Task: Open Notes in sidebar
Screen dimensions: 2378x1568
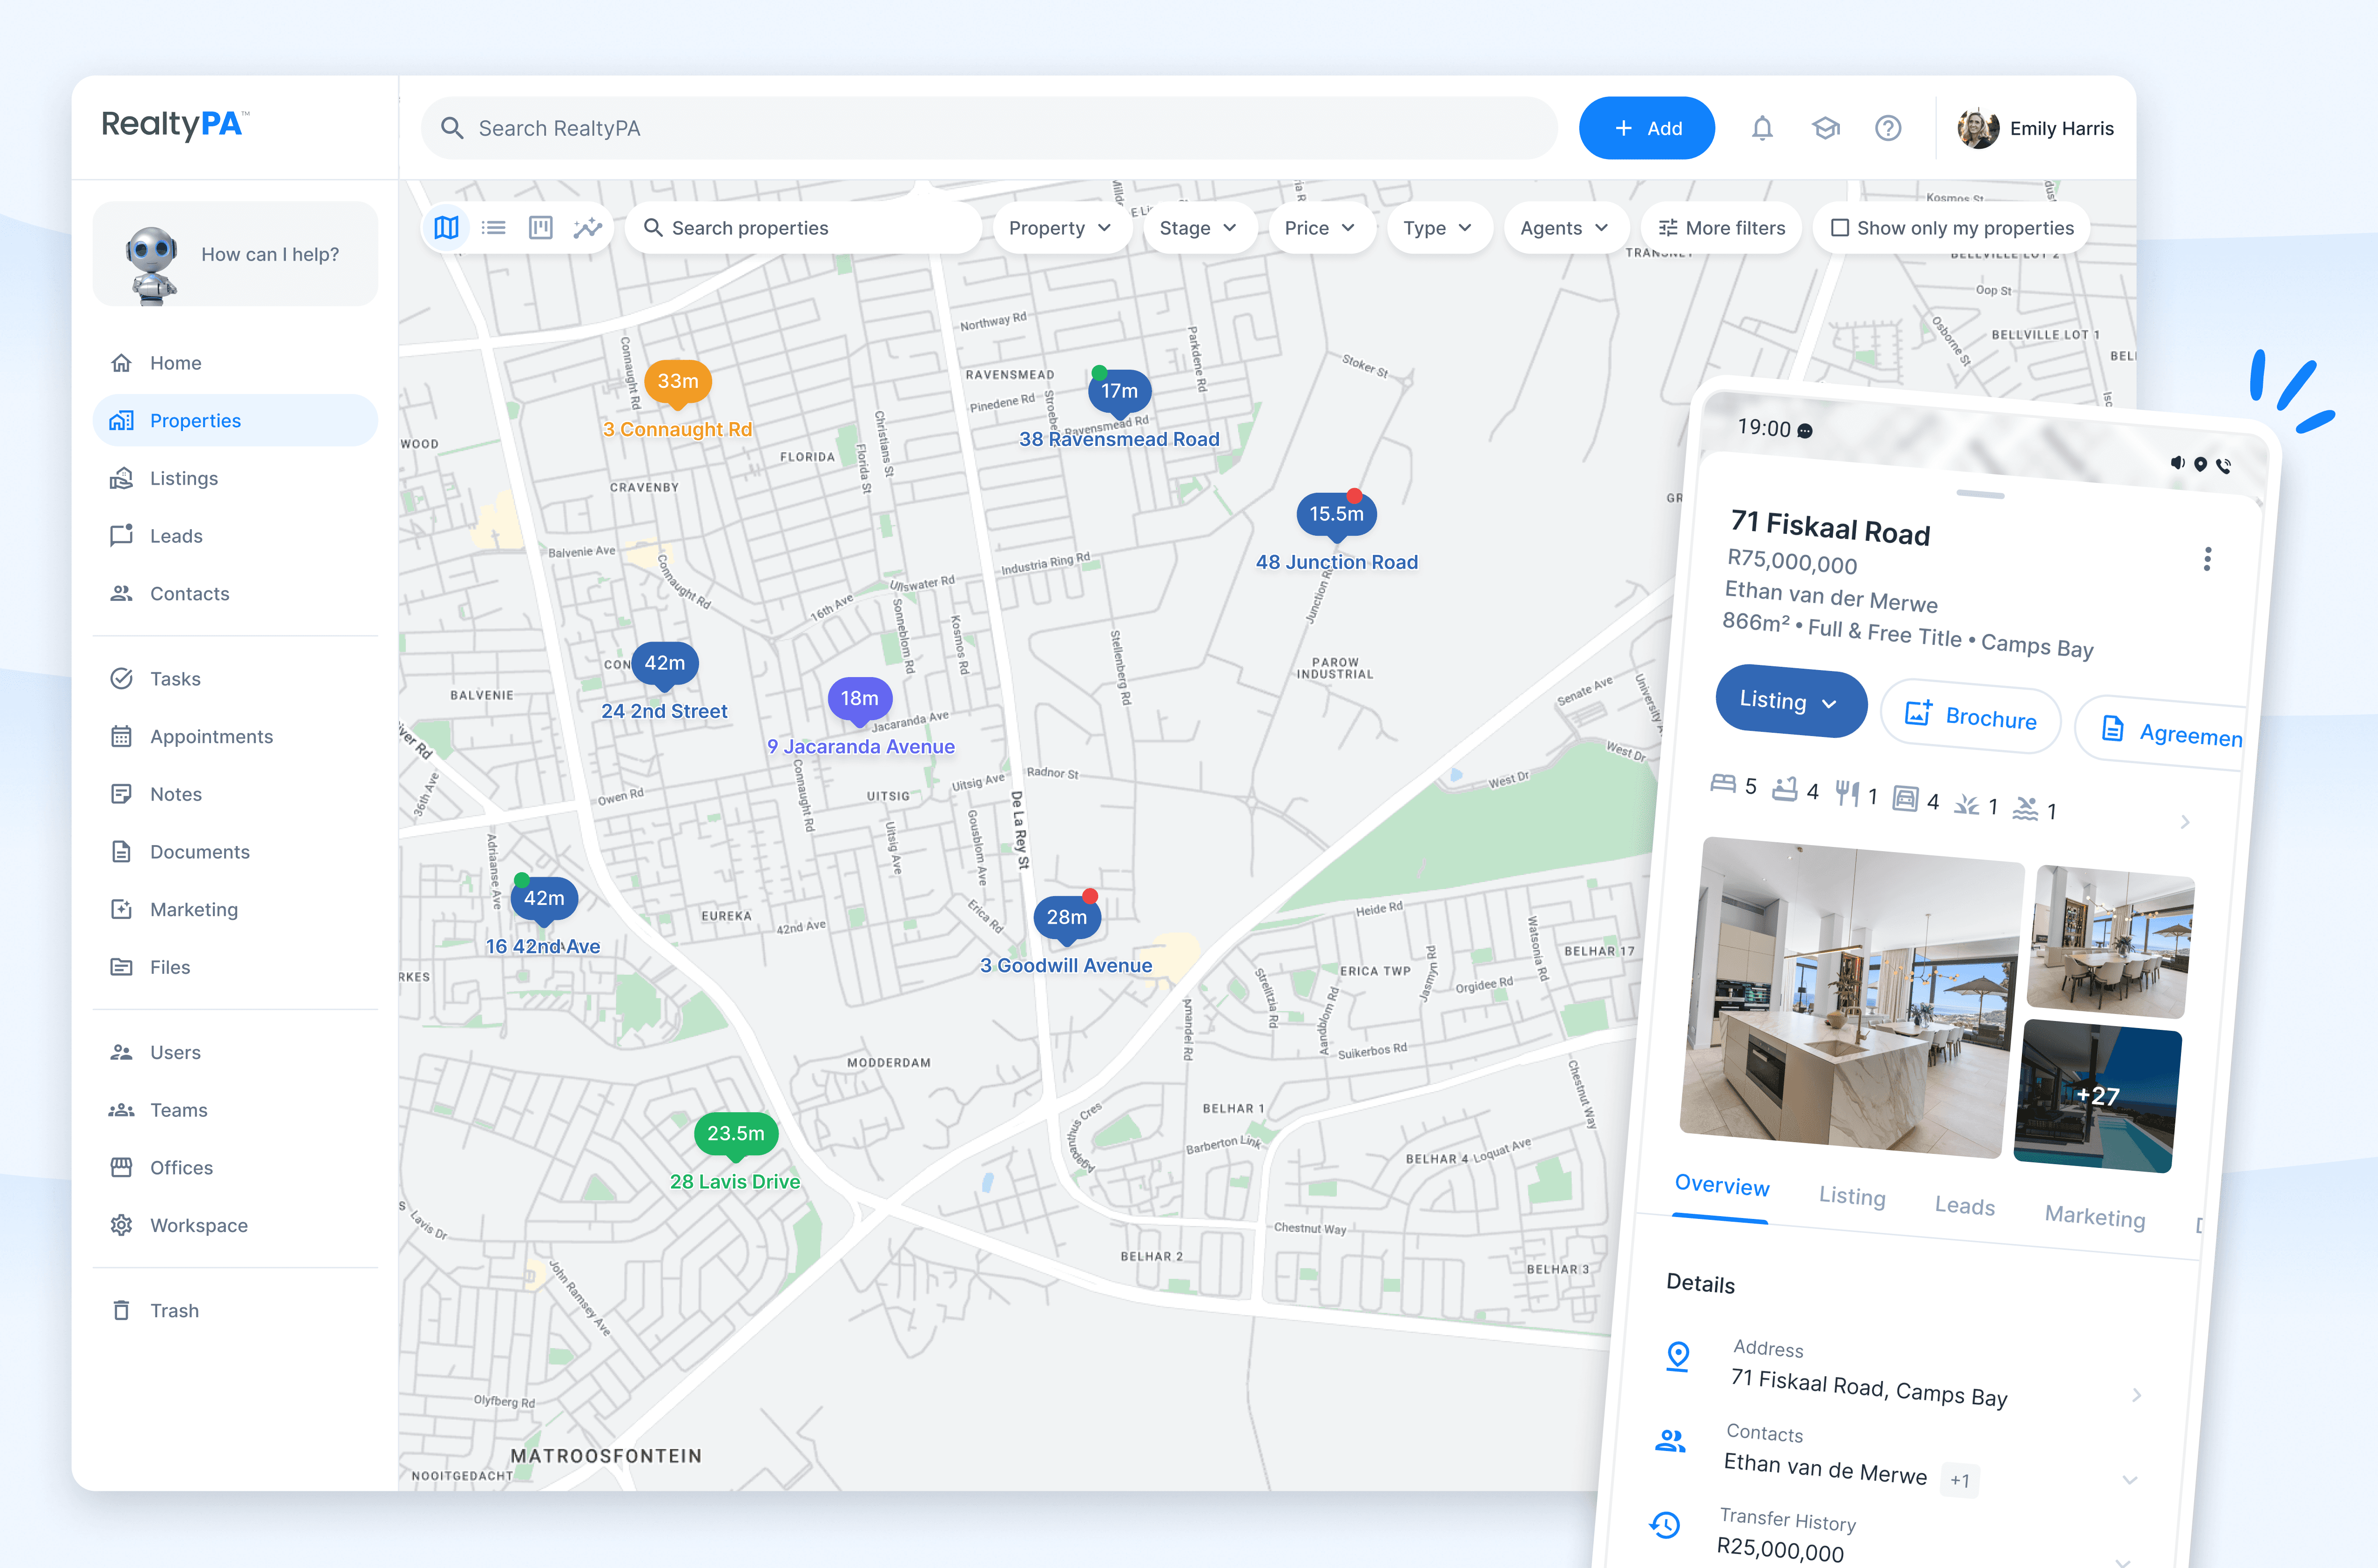Action: tap(235, 794)
